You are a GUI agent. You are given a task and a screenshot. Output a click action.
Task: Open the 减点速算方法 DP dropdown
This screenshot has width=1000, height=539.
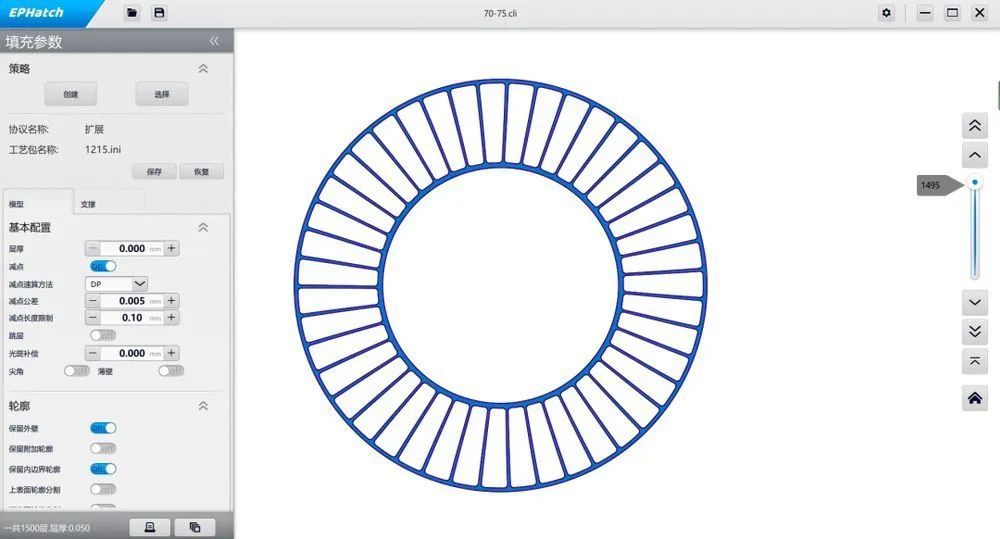(x=117, y=284)
